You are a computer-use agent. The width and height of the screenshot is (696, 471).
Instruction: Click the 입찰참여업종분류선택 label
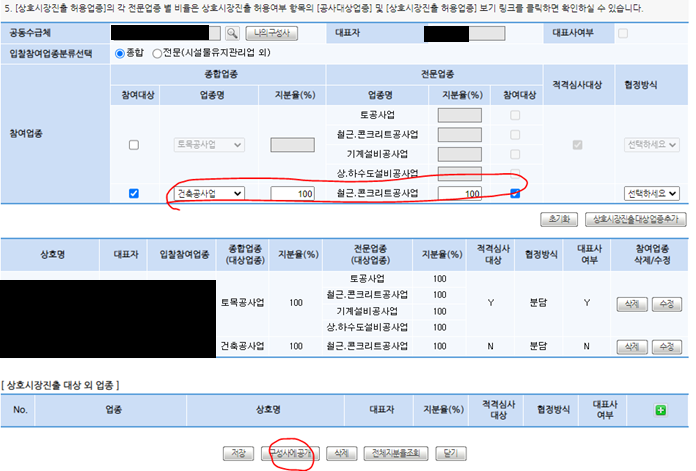tap(51, 54)
